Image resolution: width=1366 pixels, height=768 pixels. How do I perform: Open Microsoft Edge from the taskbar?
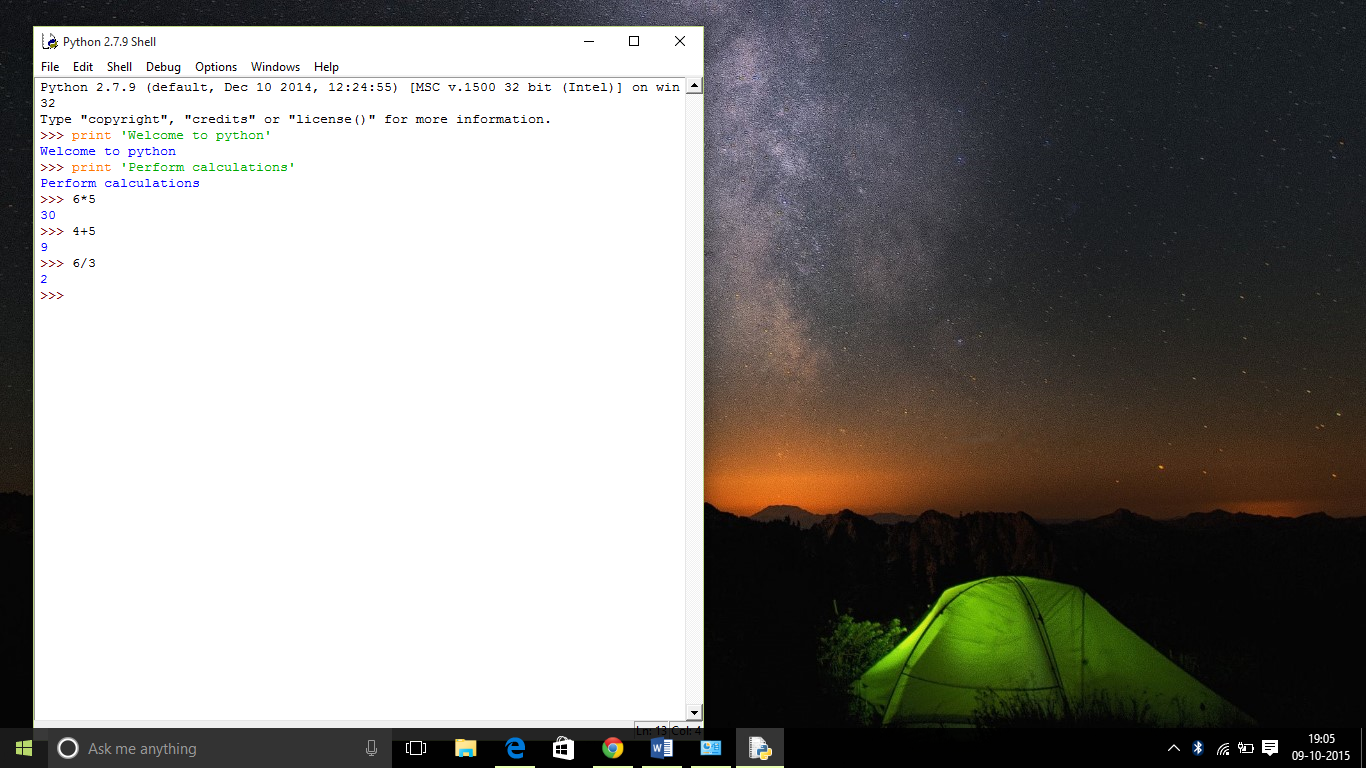point(515,748)
